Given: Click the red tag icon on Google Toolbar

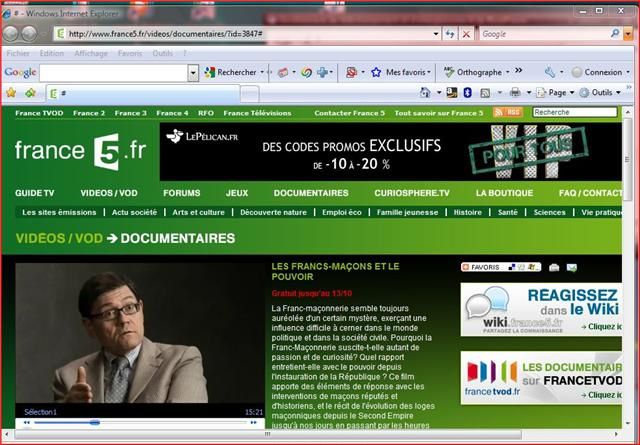Looking at the screenshot, I should pos(283,73).
